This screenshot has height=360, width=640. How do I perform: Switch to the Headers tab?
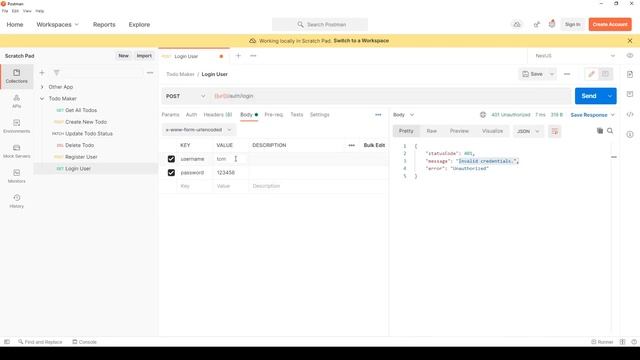(x=218, y=115)
